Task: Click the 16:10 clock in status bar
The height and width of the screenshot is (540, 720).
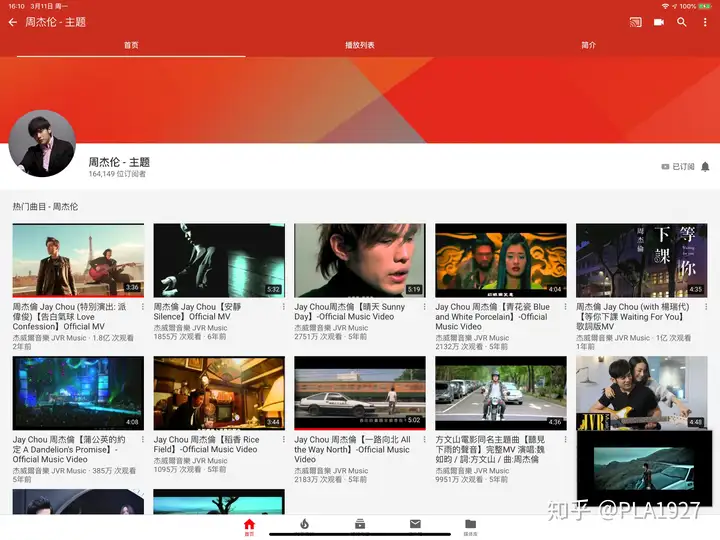Action: point(16,6)
